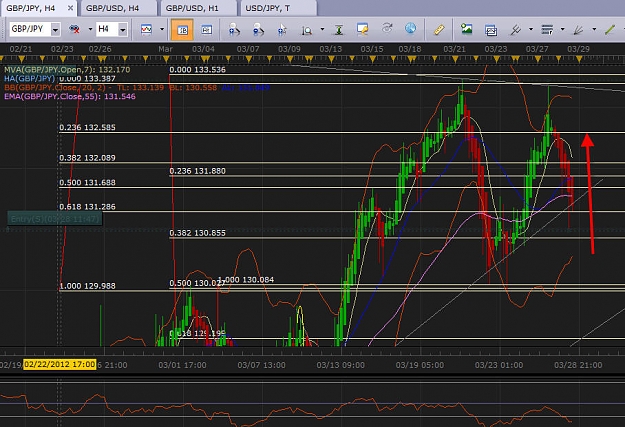Select the 0.236 132.585 Fibonacci level label
This screenshot has height=427, width=625.
click(87, 128)
